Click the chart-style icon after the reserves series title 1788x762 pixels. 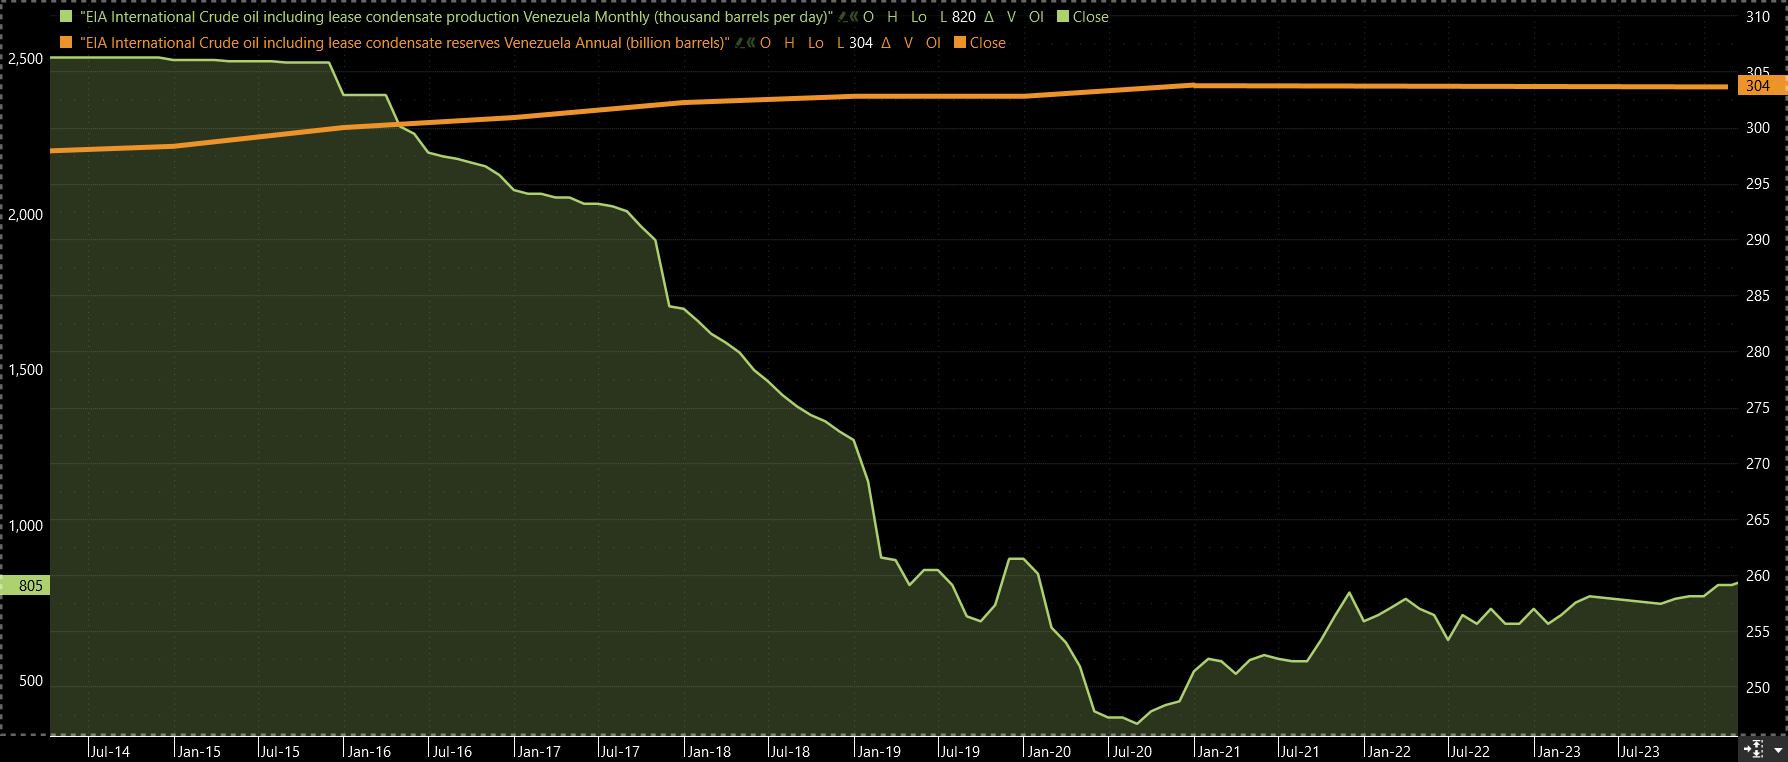[739, 43]
